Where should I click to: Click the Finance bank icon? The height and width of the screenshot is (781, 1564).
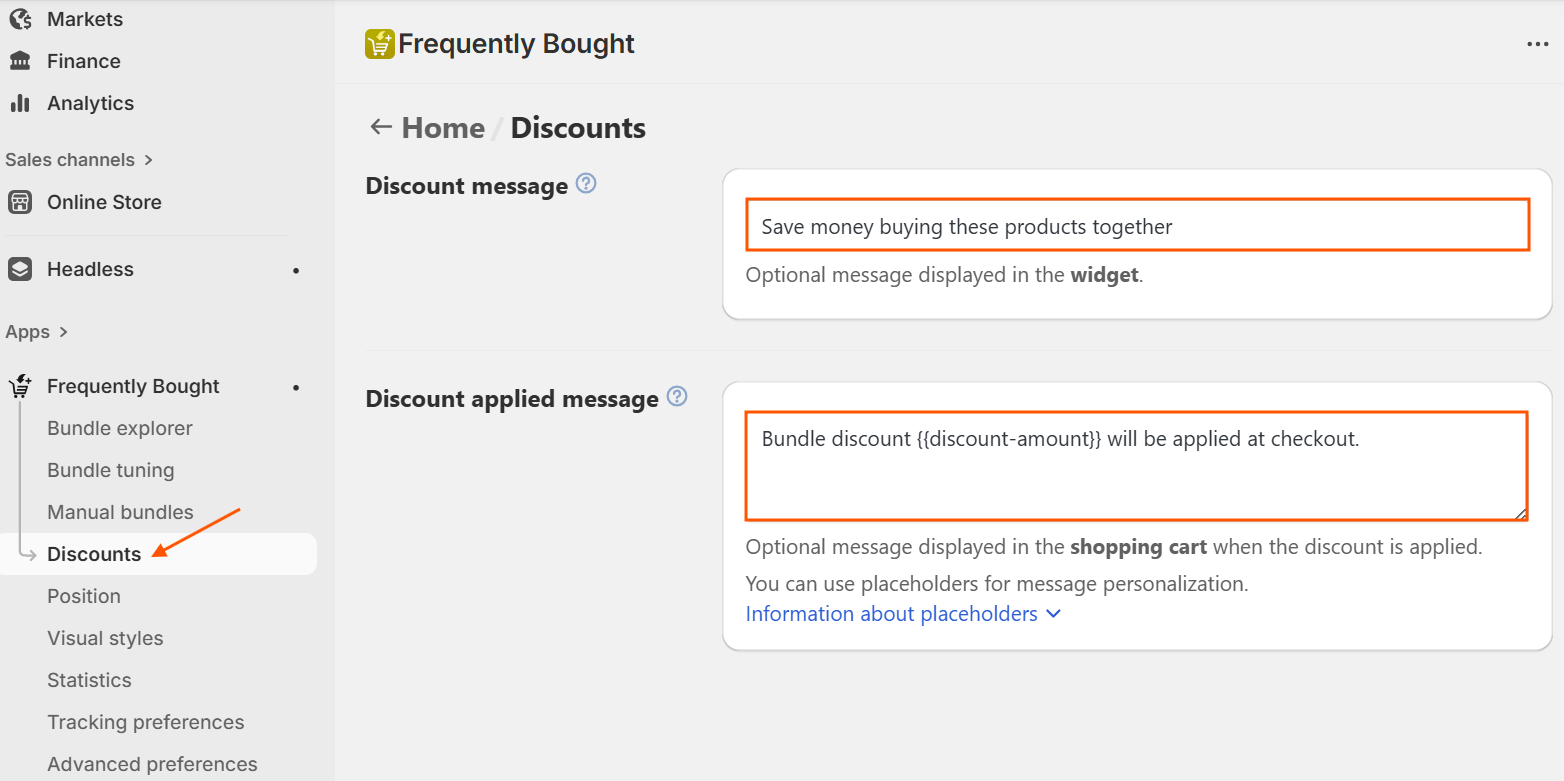point(20,61)
